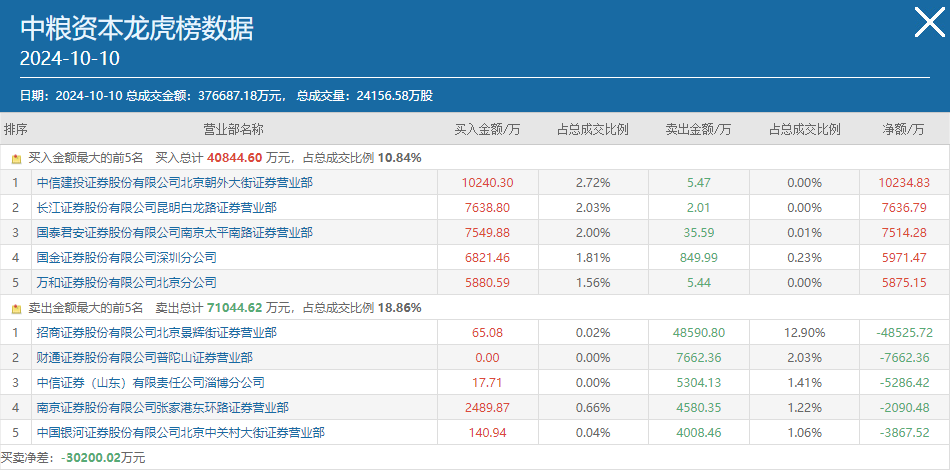Select the buy amount 7638.80 cell
The height and width of the screenshot is (471, 951).
click(x=488, y=208)
